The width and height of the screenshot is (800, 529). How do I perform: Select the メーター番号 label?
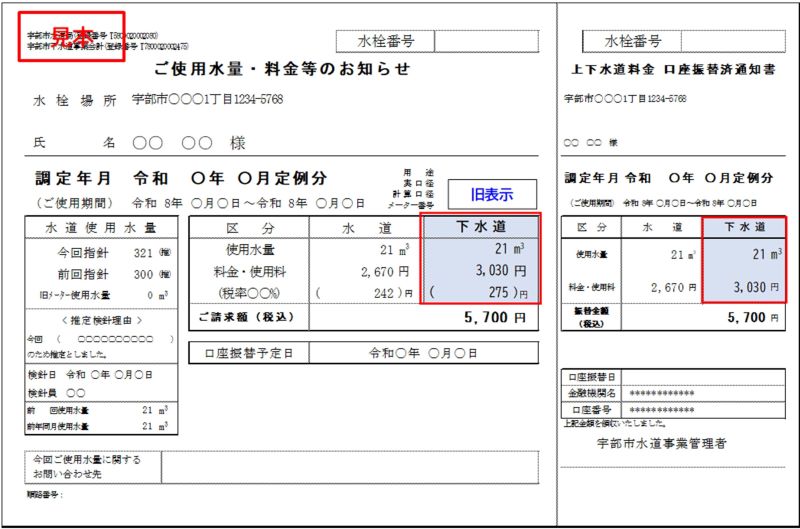click(411, 205)
